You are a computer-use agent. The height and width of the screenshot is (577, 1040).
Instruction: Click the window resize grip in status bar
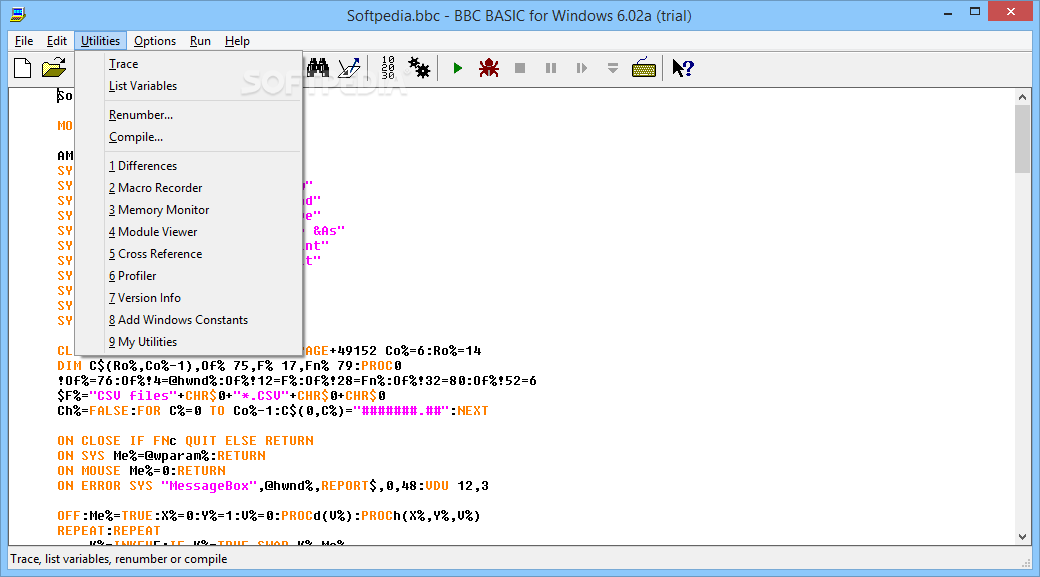[1025, 562]
